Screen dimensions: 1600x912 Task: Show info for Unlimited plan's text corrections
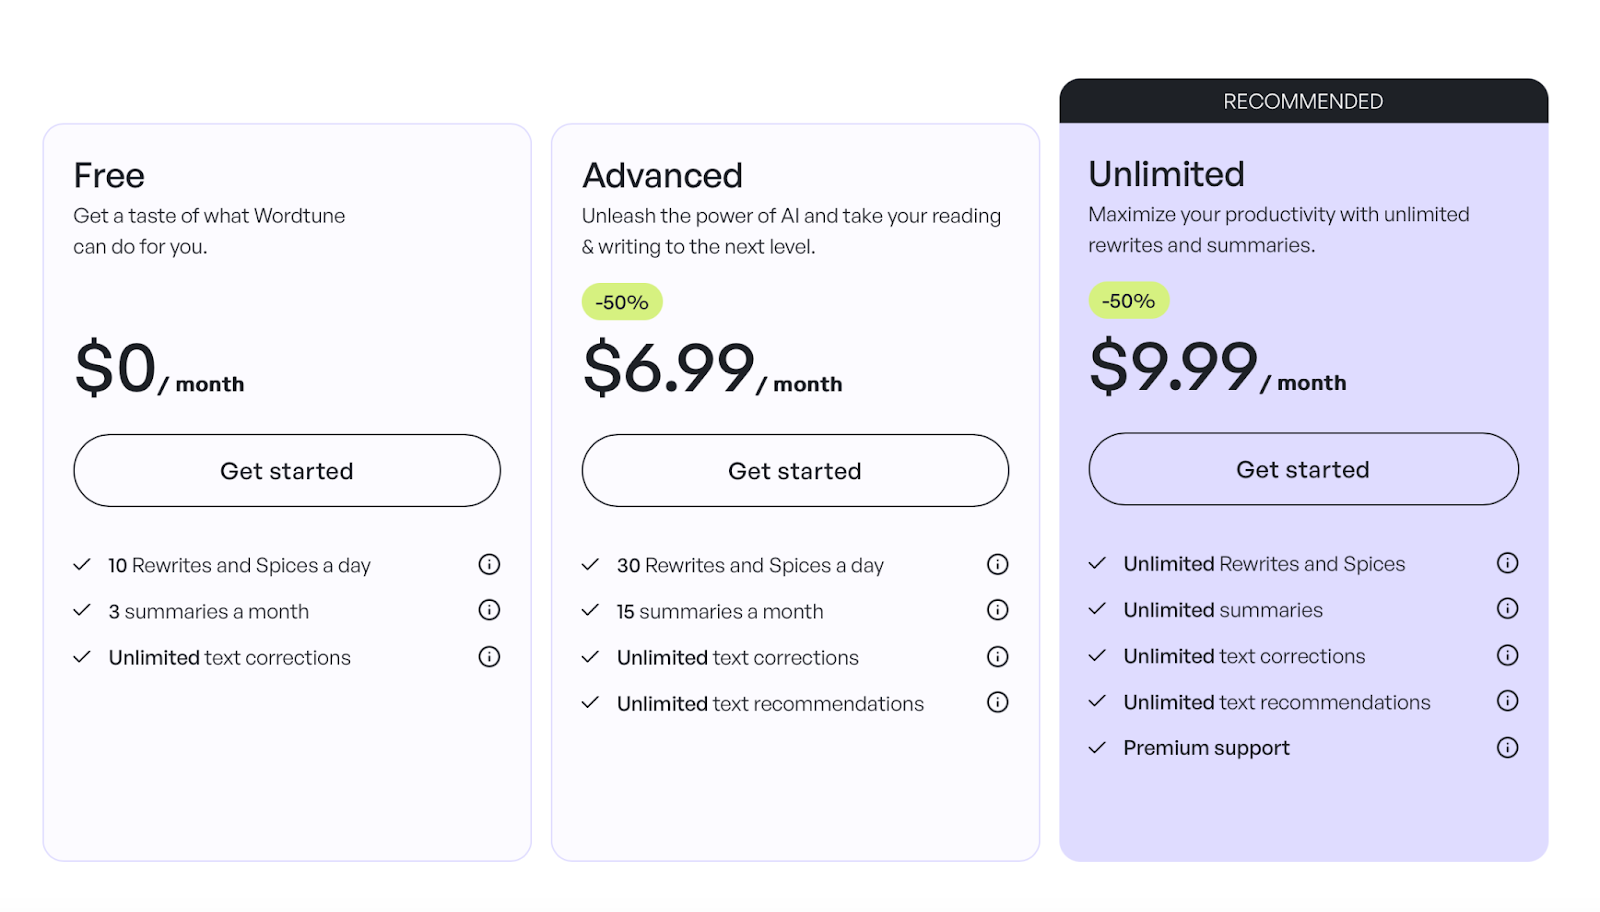pyautogui.click(x=1507, y=656)
